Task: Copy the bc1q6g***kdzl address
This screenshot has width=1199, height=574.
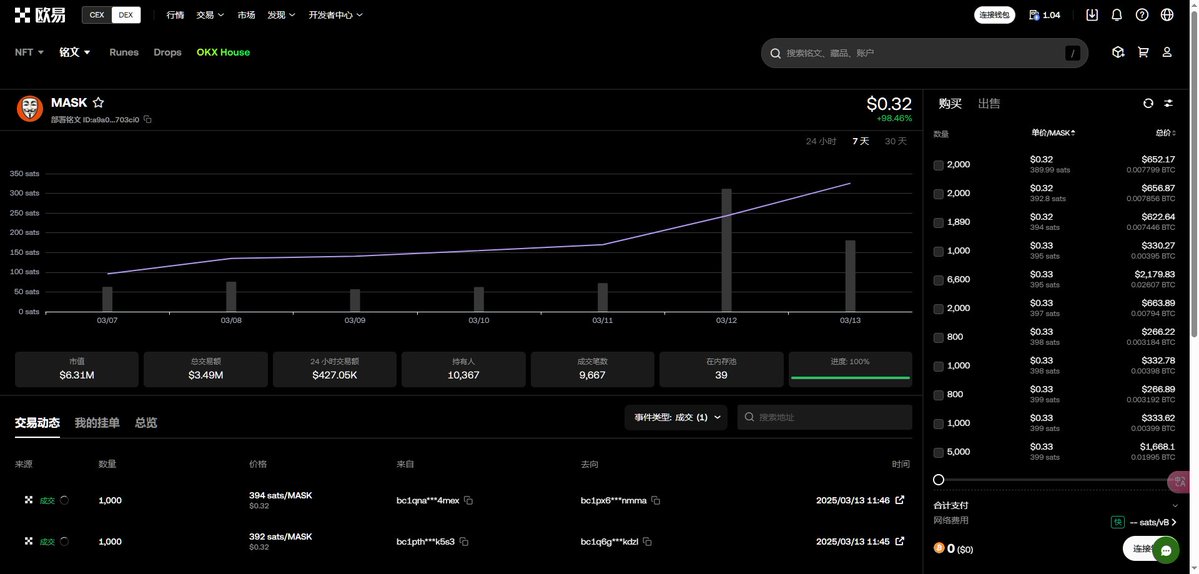Action: [x=648, y=542]
